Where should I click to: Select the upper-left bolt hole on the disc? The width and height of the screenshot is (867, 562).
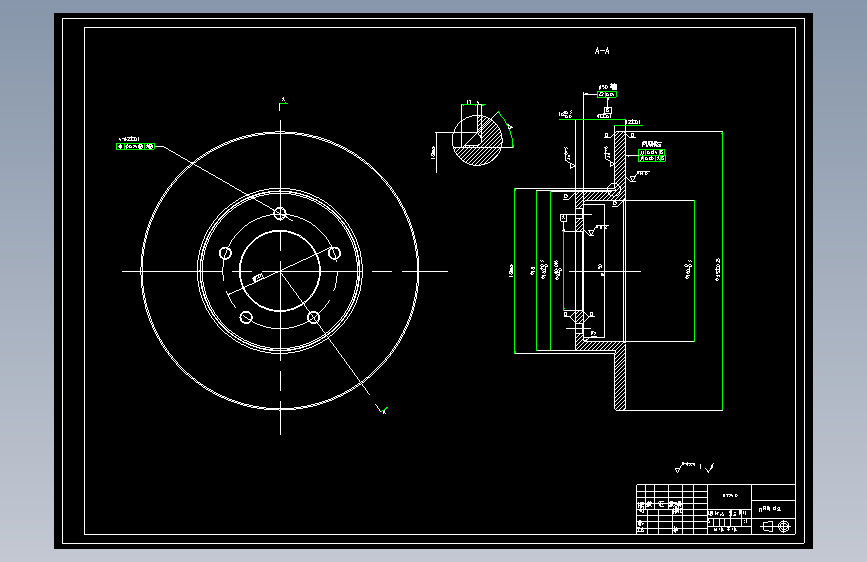(x=226, y=253)
